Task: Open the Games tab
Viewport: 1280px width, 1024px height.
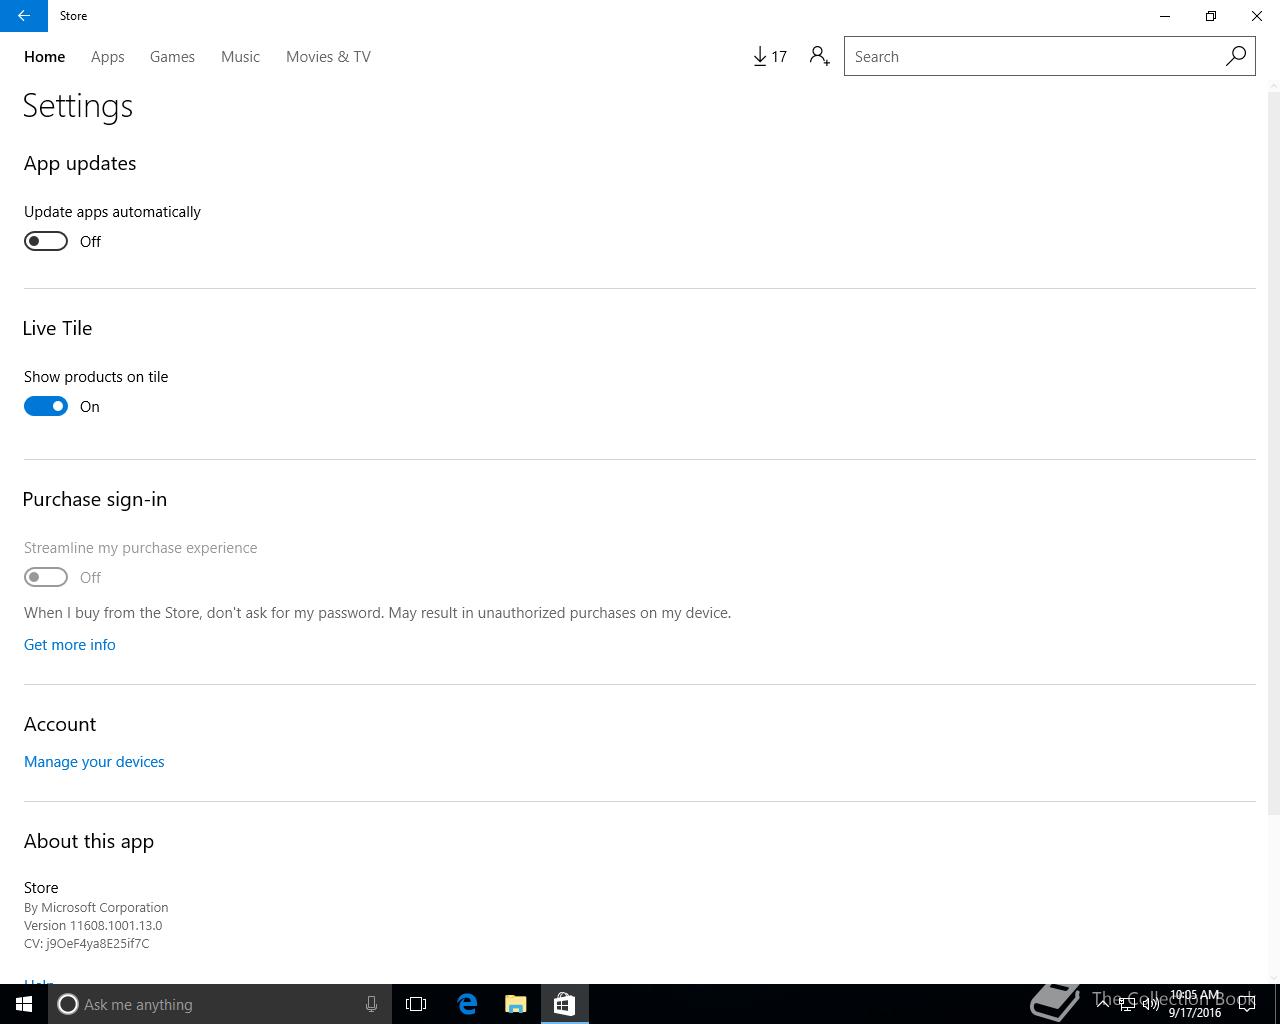Action: [x=172, y=57]
